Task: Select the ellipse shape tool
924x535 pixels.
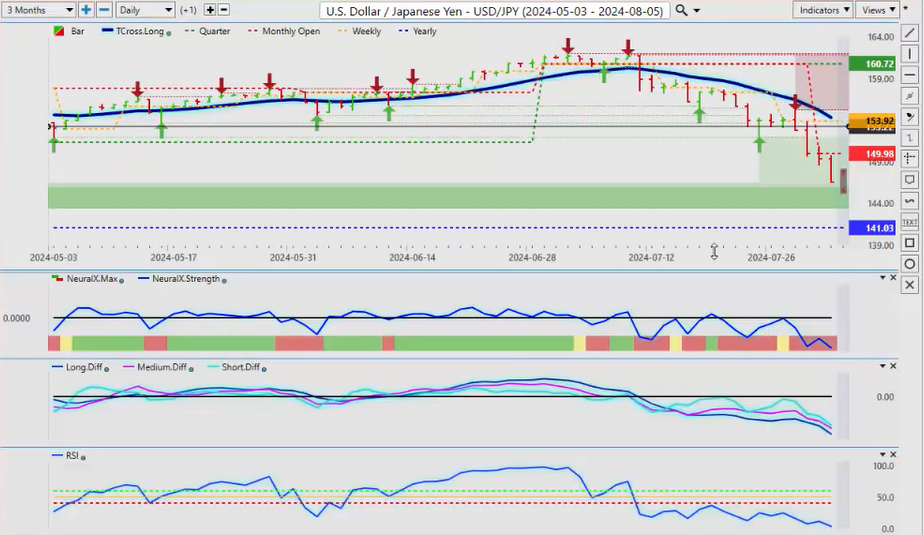Action: 910,264
